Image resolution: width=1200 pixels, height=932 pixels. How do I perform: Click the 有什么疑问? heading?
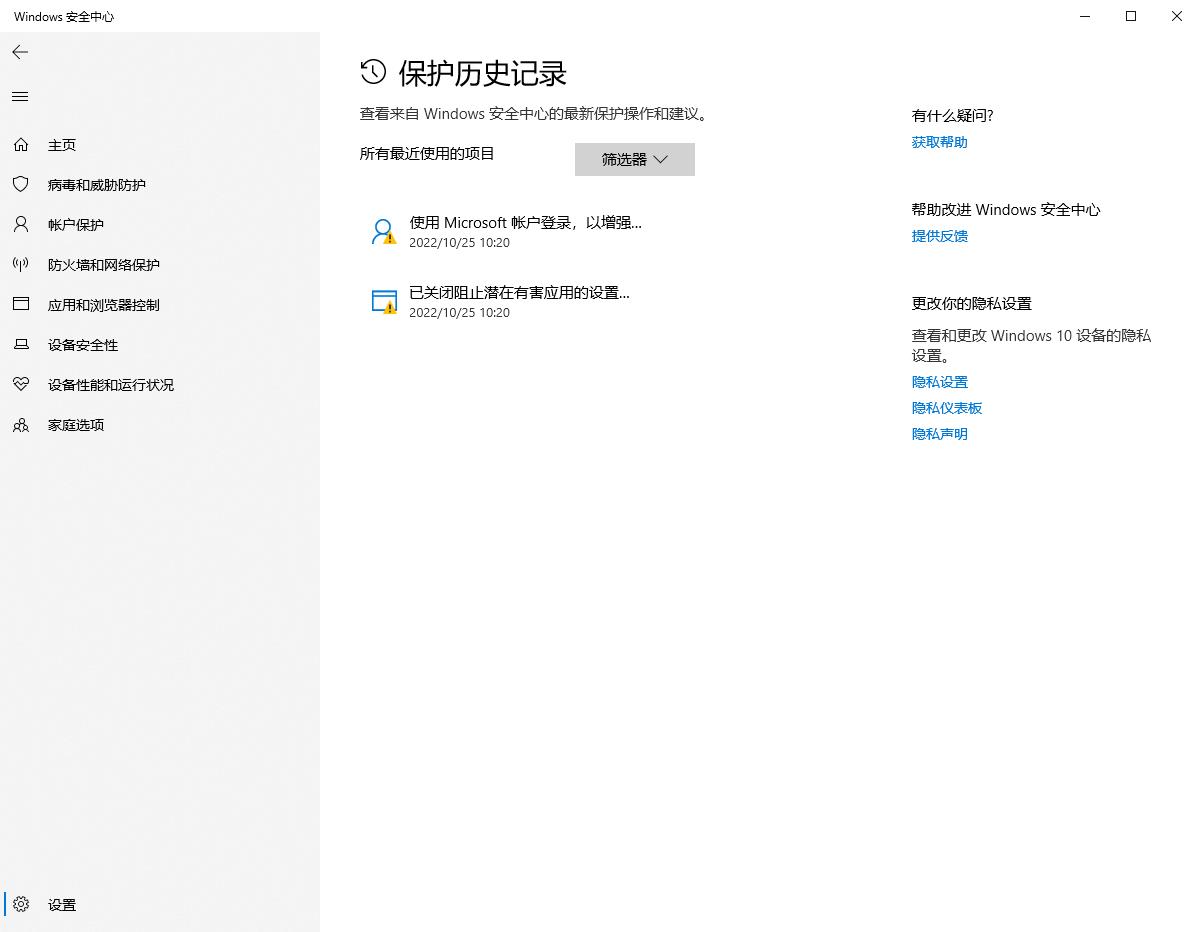[x=953, y=116]
